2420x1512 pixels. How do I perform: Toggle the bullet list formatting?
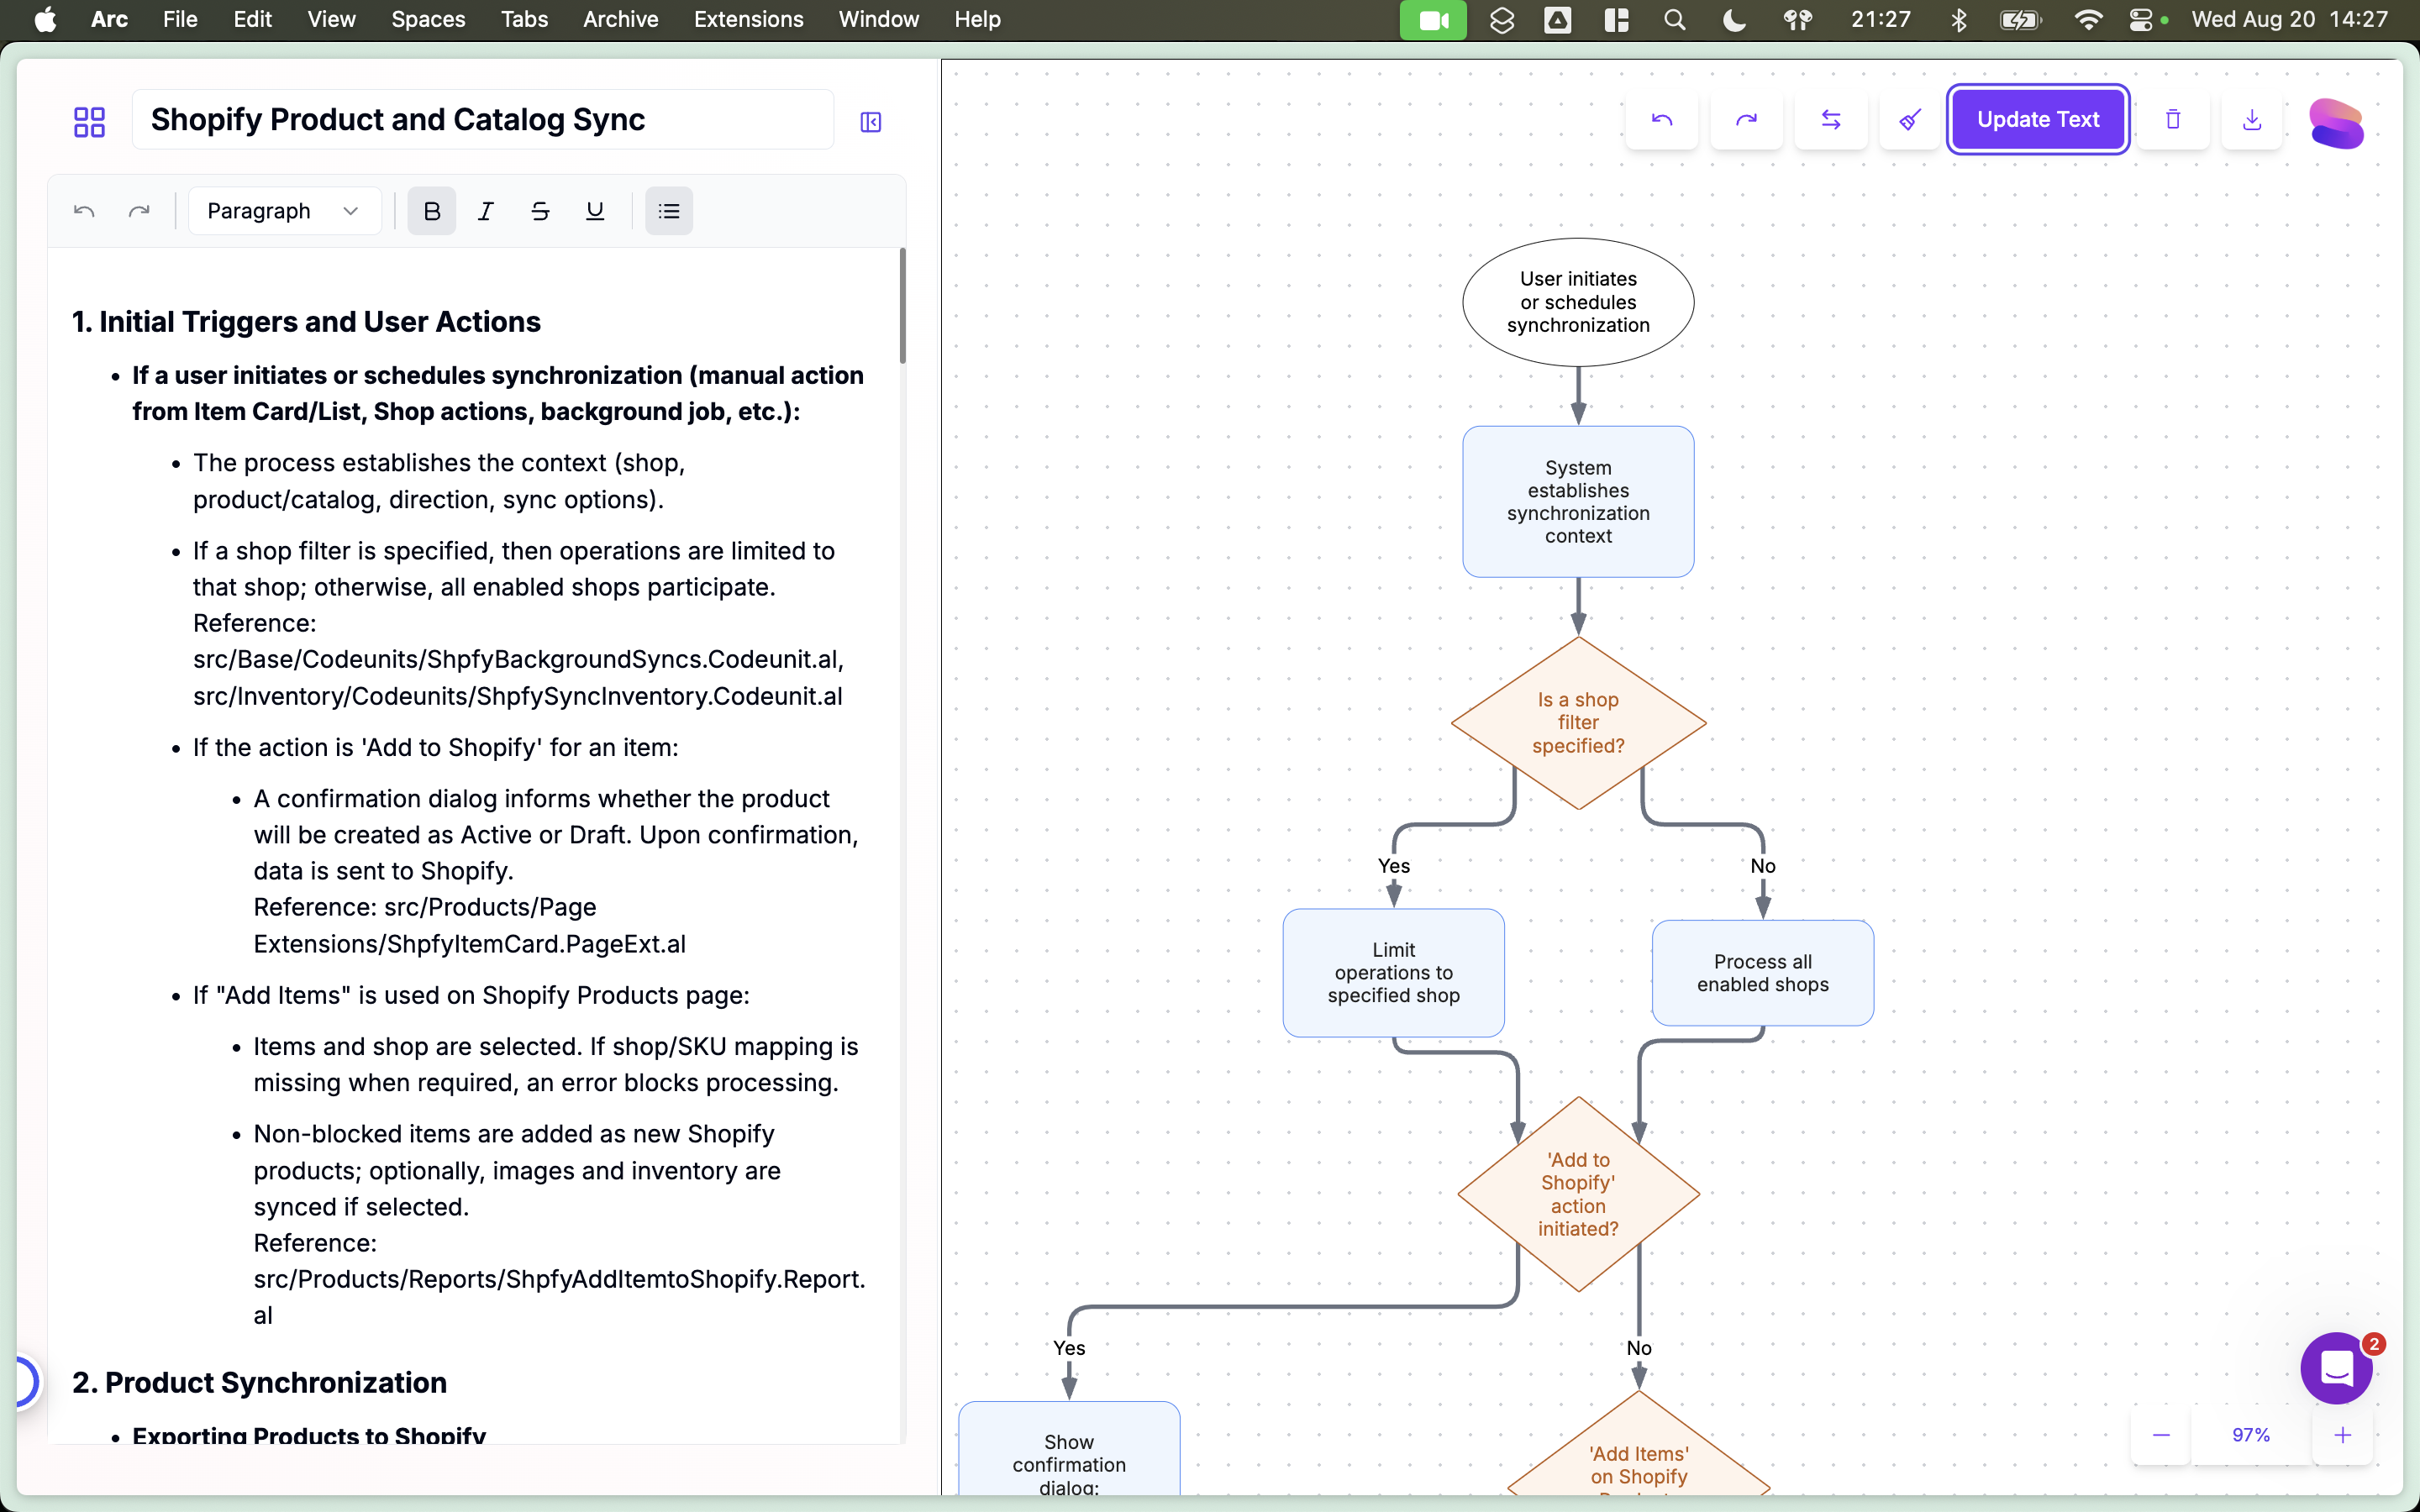coord(669,211)
